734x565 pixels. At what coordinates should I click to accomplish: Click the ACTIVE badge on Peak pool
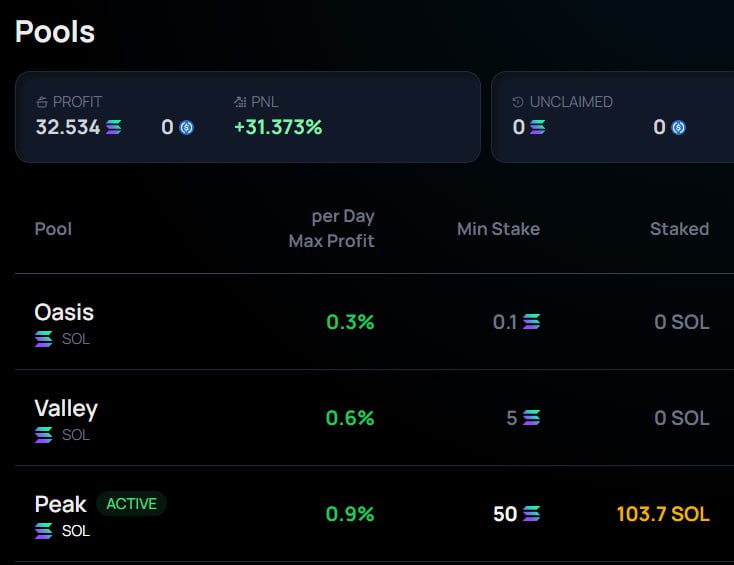[131, 504]
